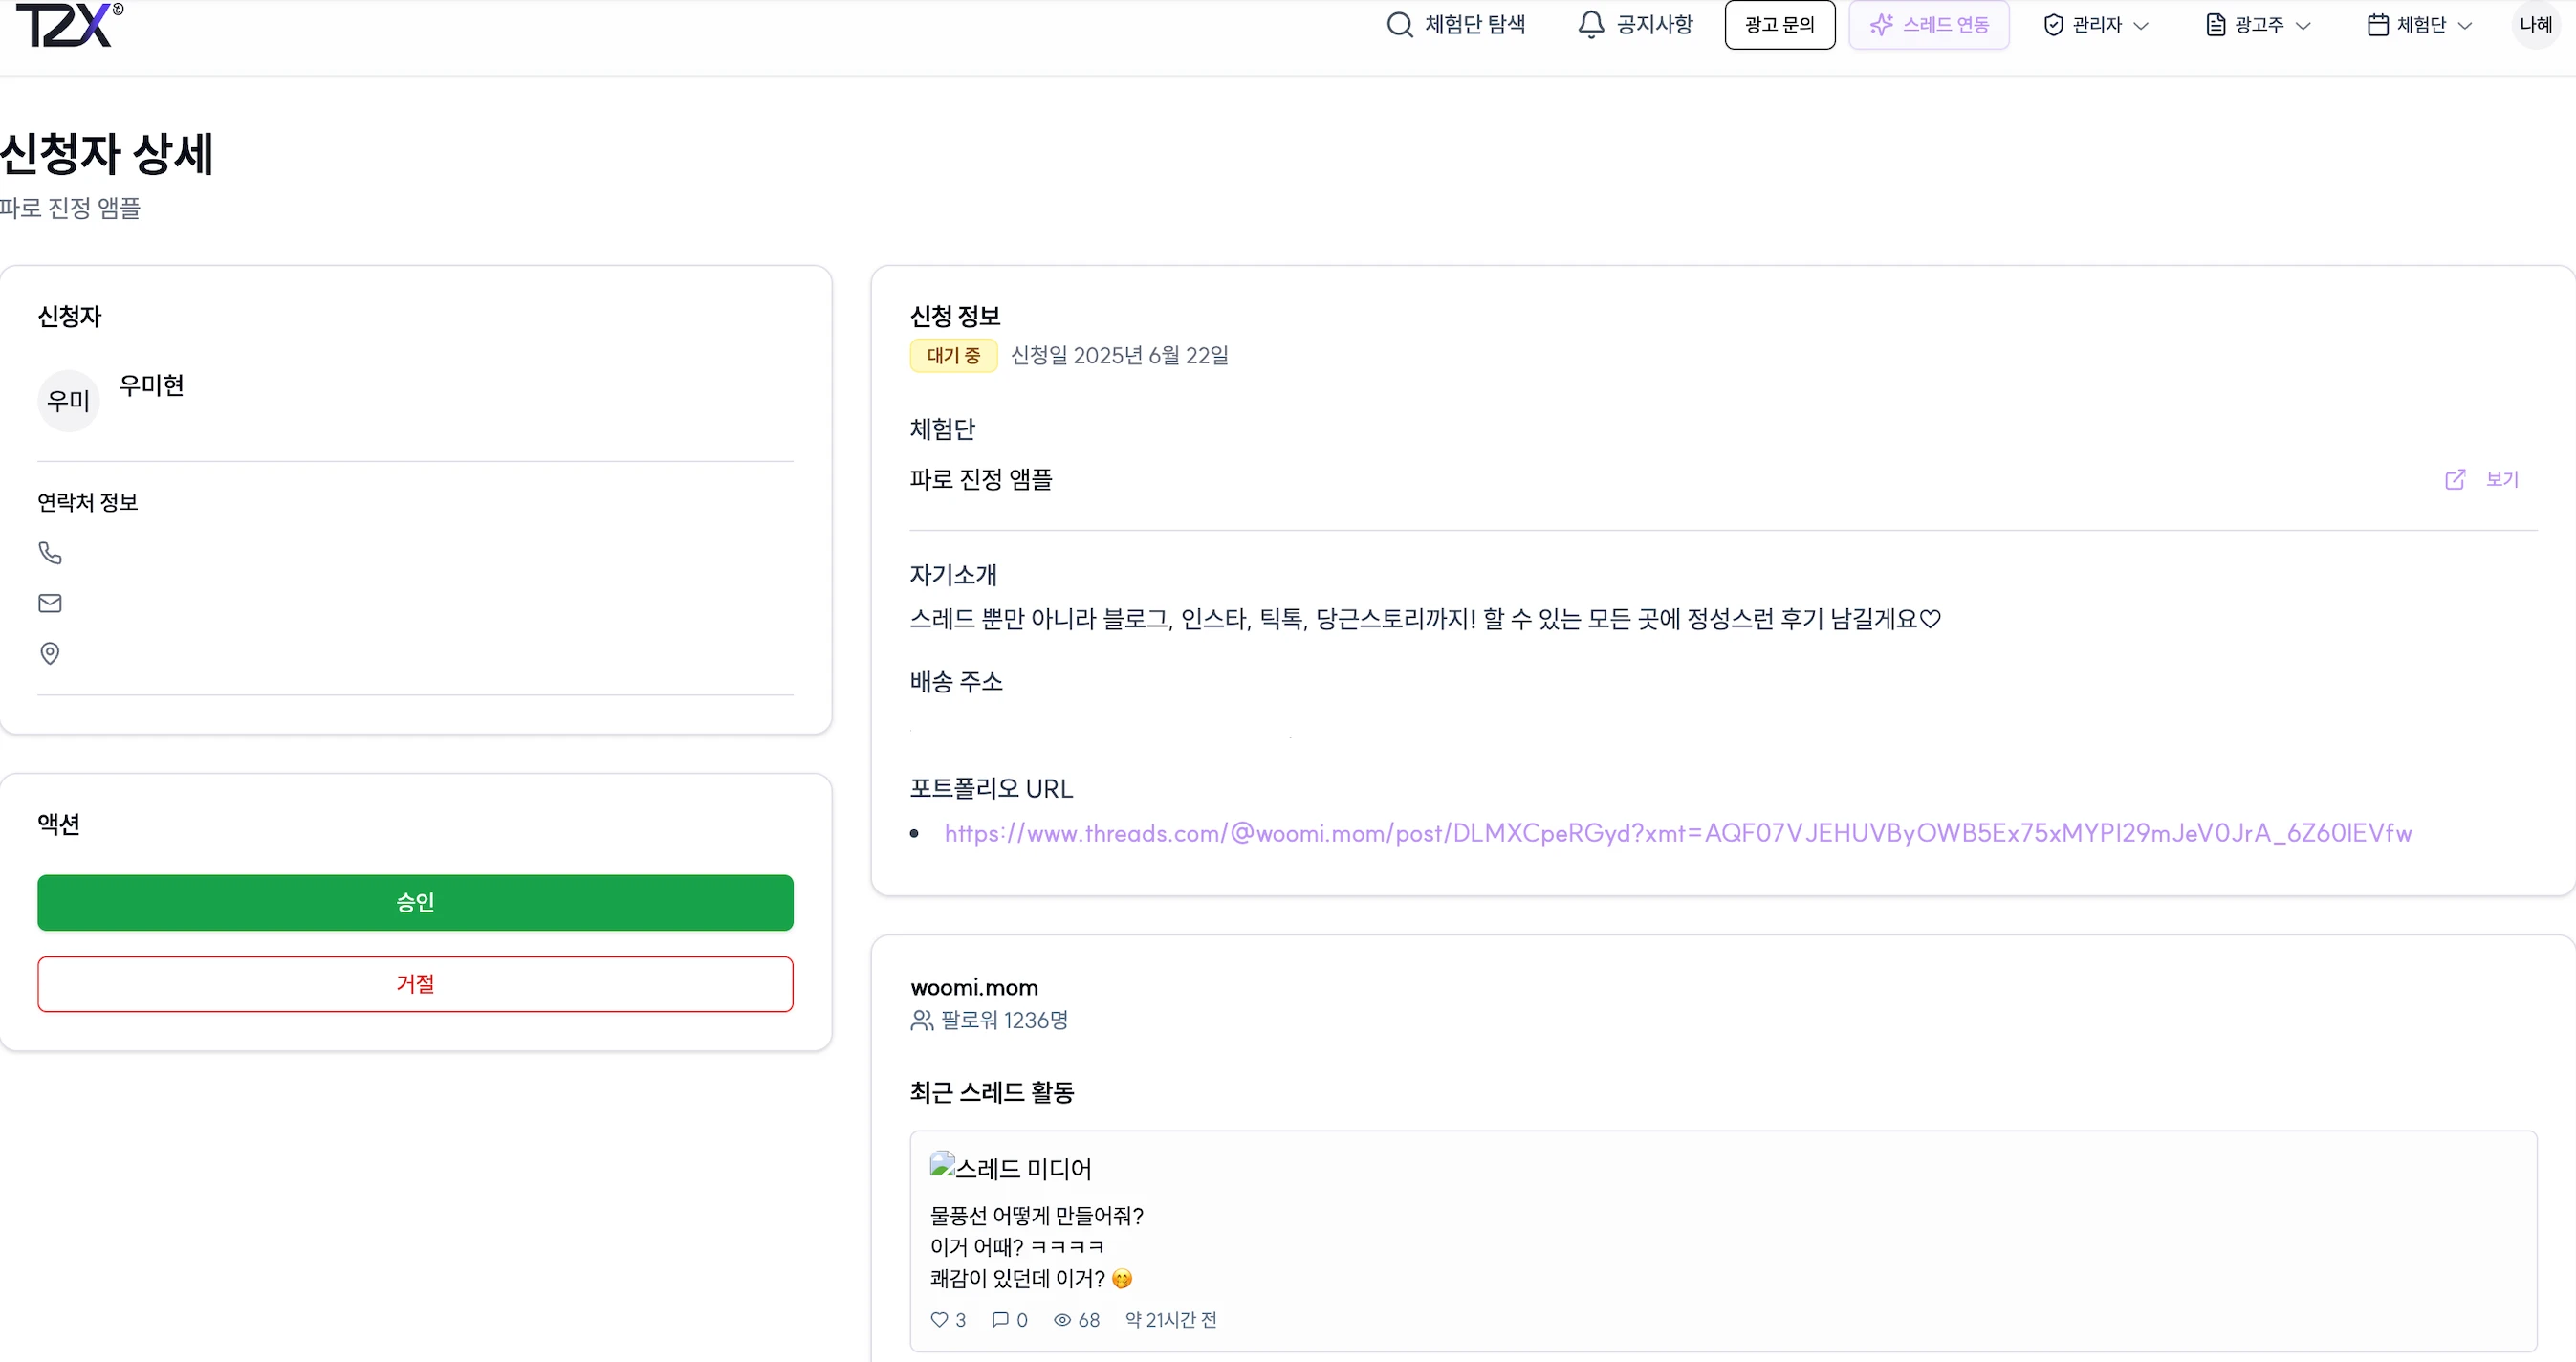Click the 광고 문의 button
Screen dimensions: 2576x1362
pos(1780,24)
